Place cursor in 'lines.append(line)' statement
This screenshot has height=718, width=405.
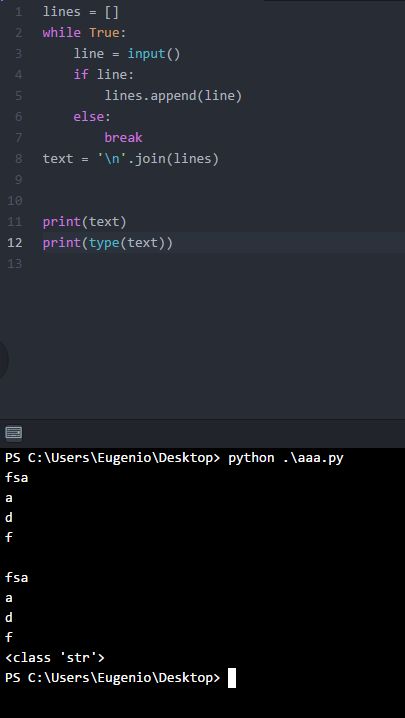point(173,96)
